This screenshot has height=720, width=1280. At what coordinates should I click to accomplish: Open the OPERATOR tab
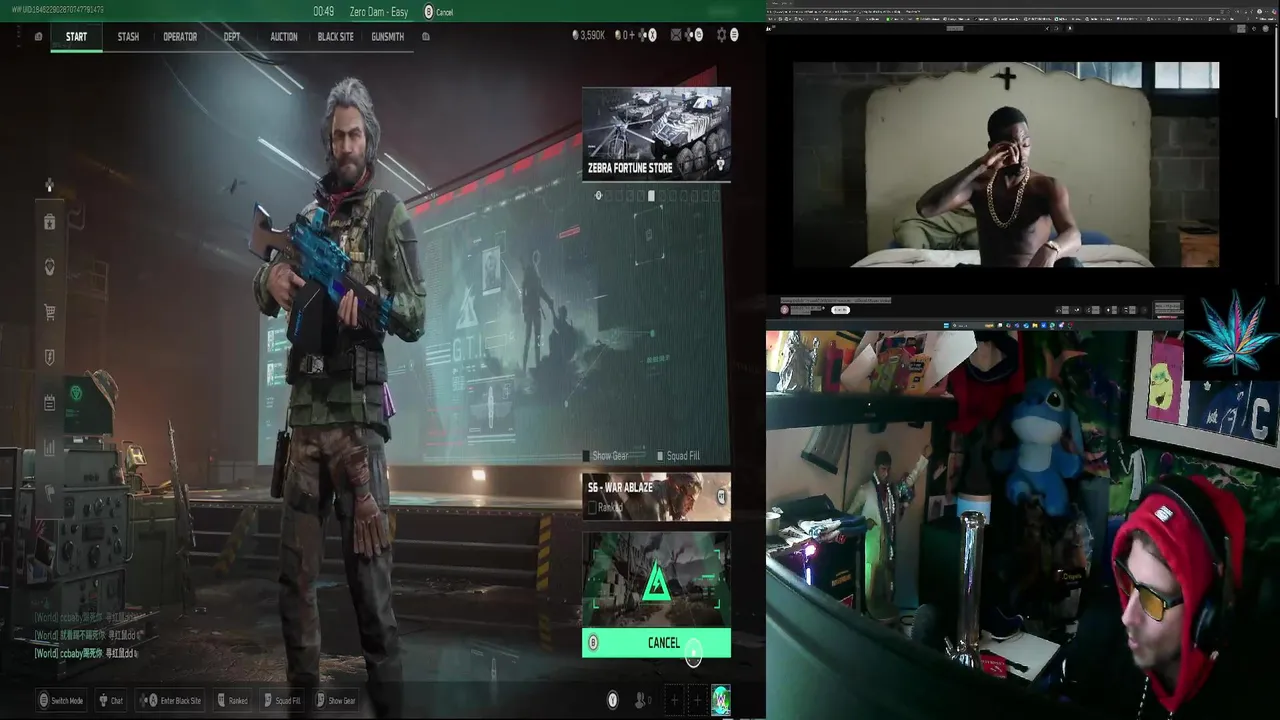[180, 37]
